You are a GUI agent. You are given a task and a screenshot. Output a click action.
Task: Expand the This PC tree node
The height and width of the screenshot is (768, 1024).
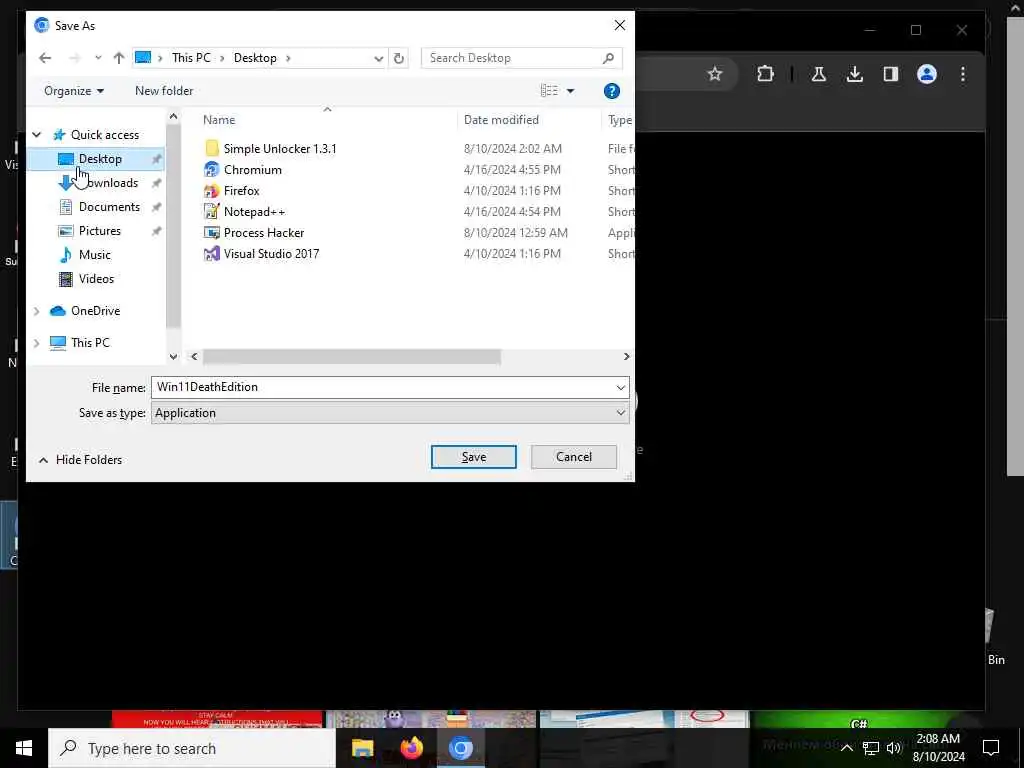pyautogui.click(x=37, y=343)
